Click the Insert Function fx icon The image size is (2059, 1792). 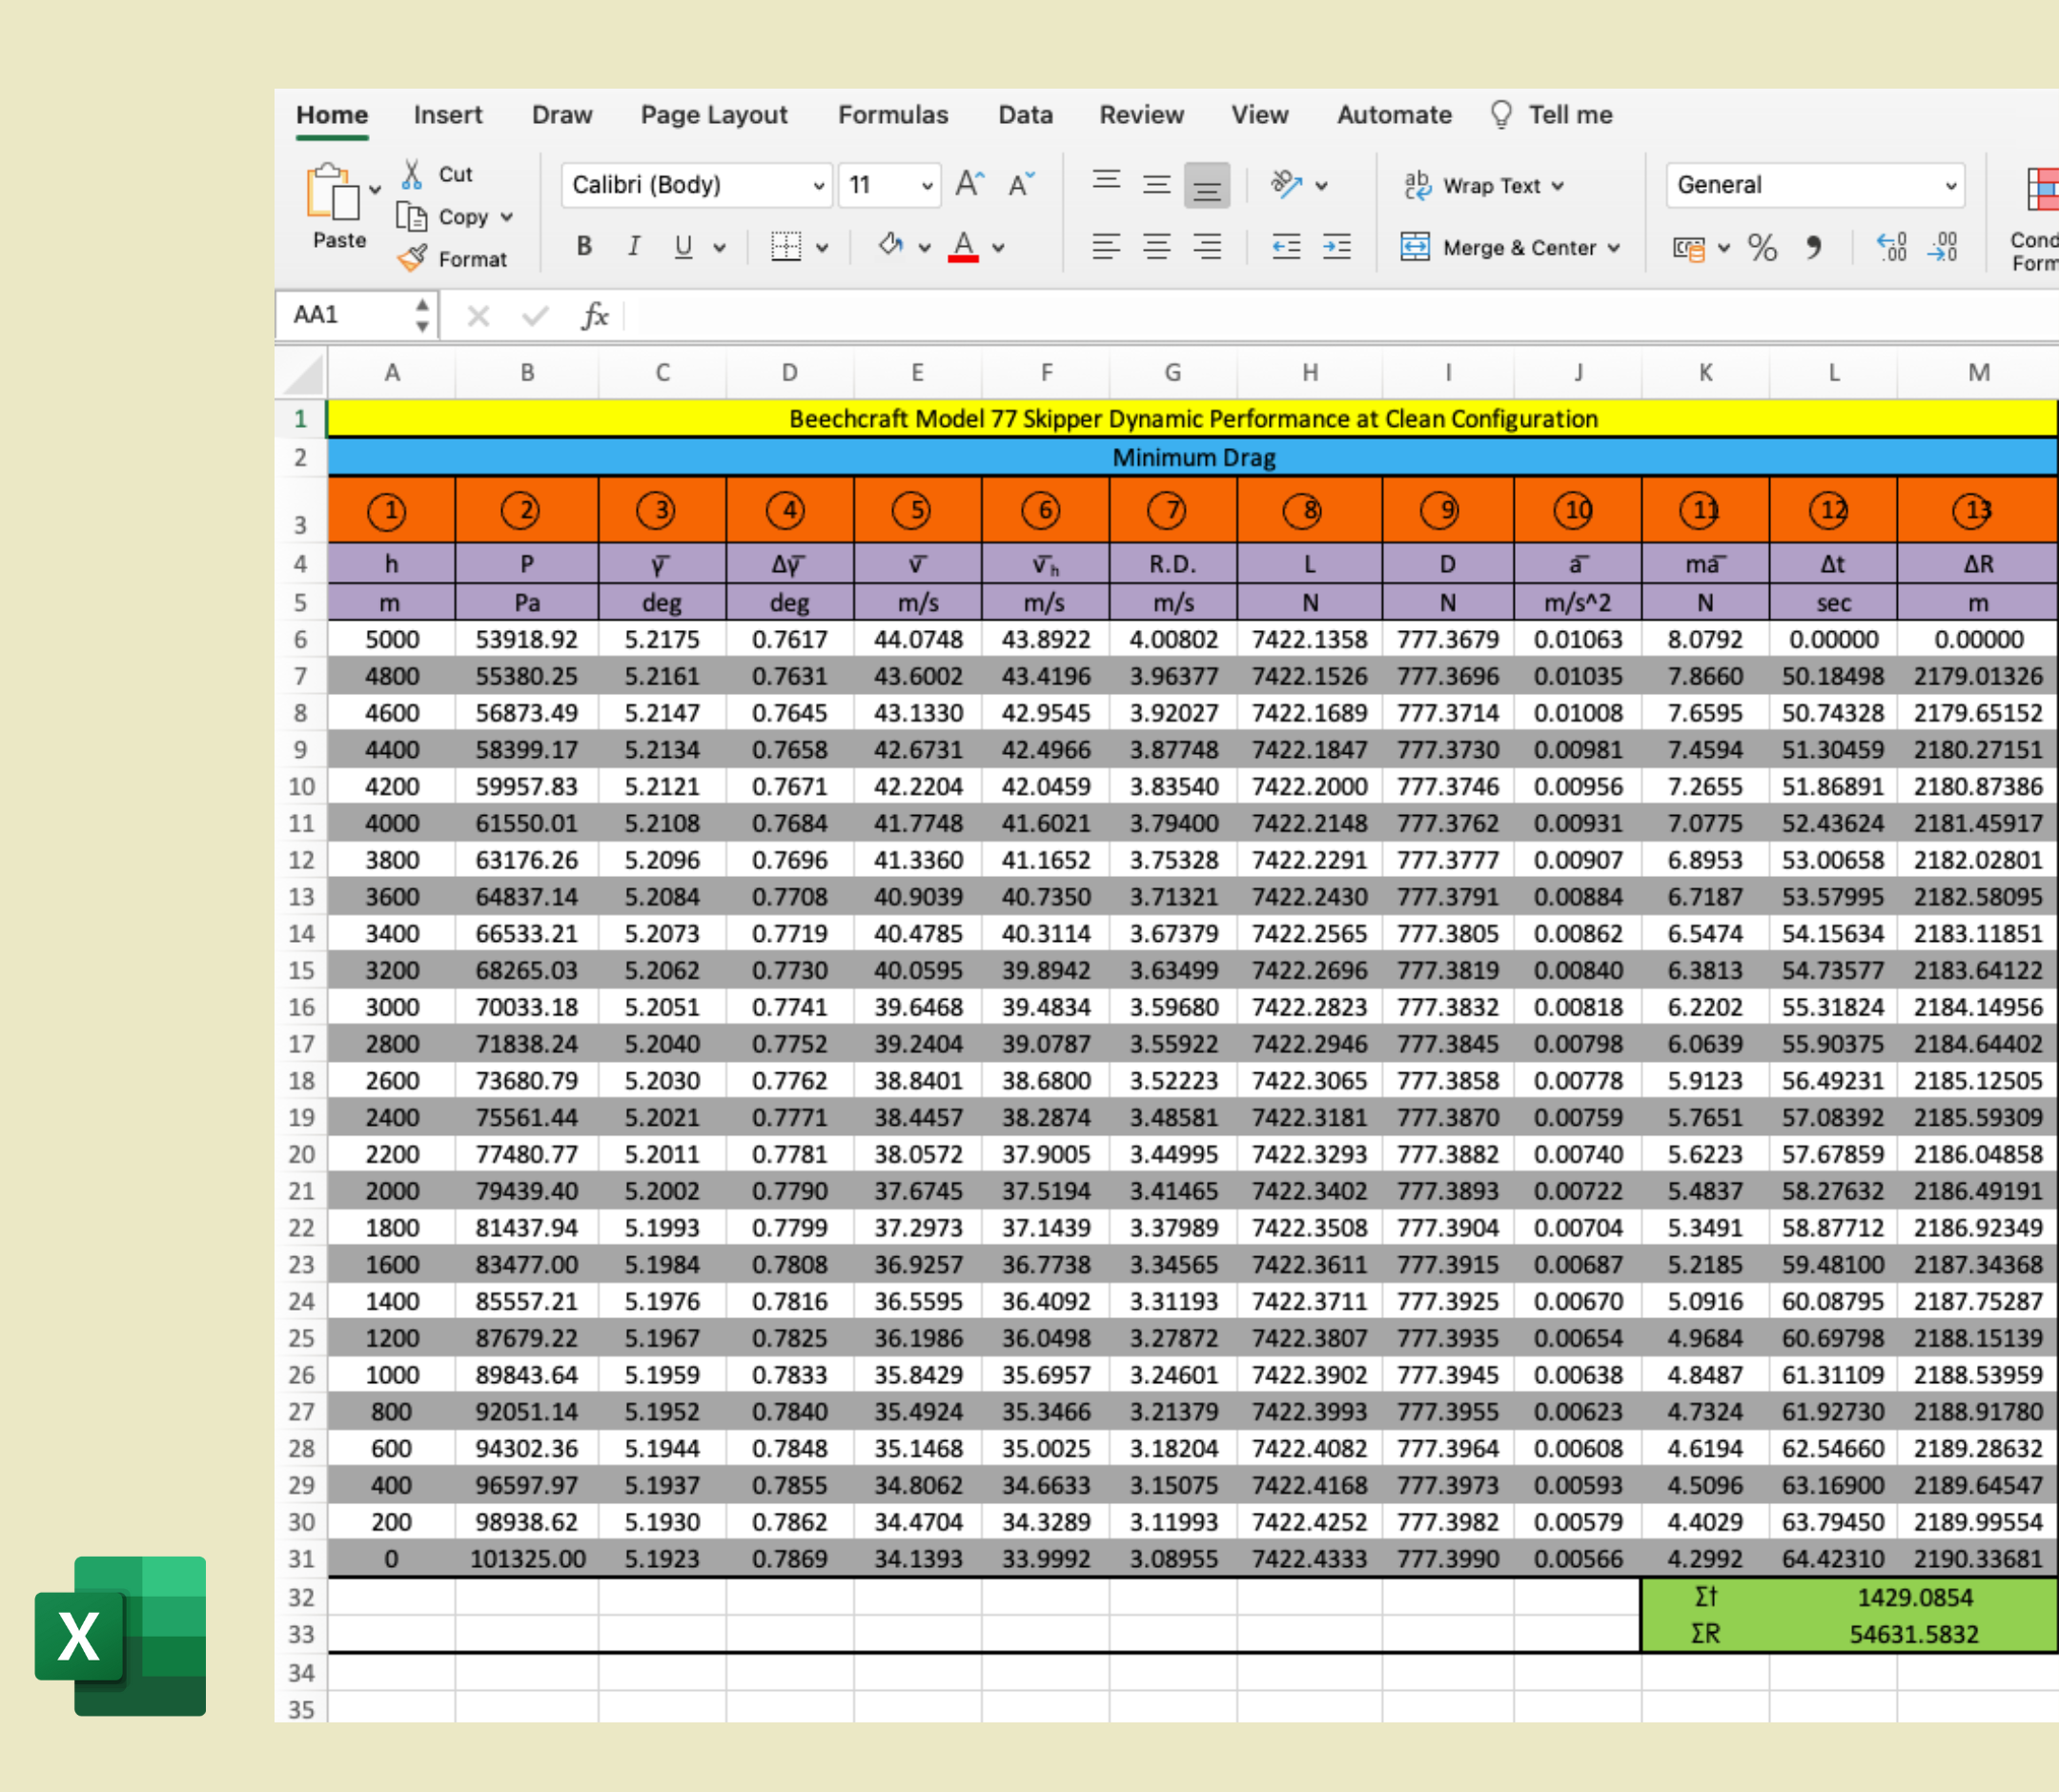(595, 316)
